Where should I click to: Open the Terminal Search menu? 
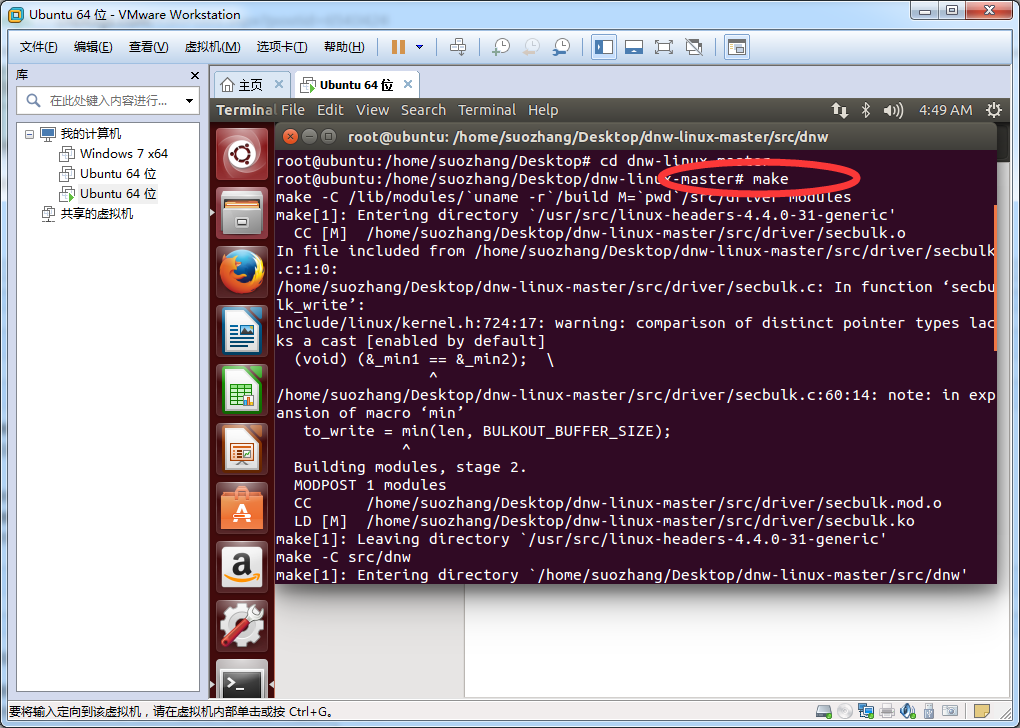(423, 110)
